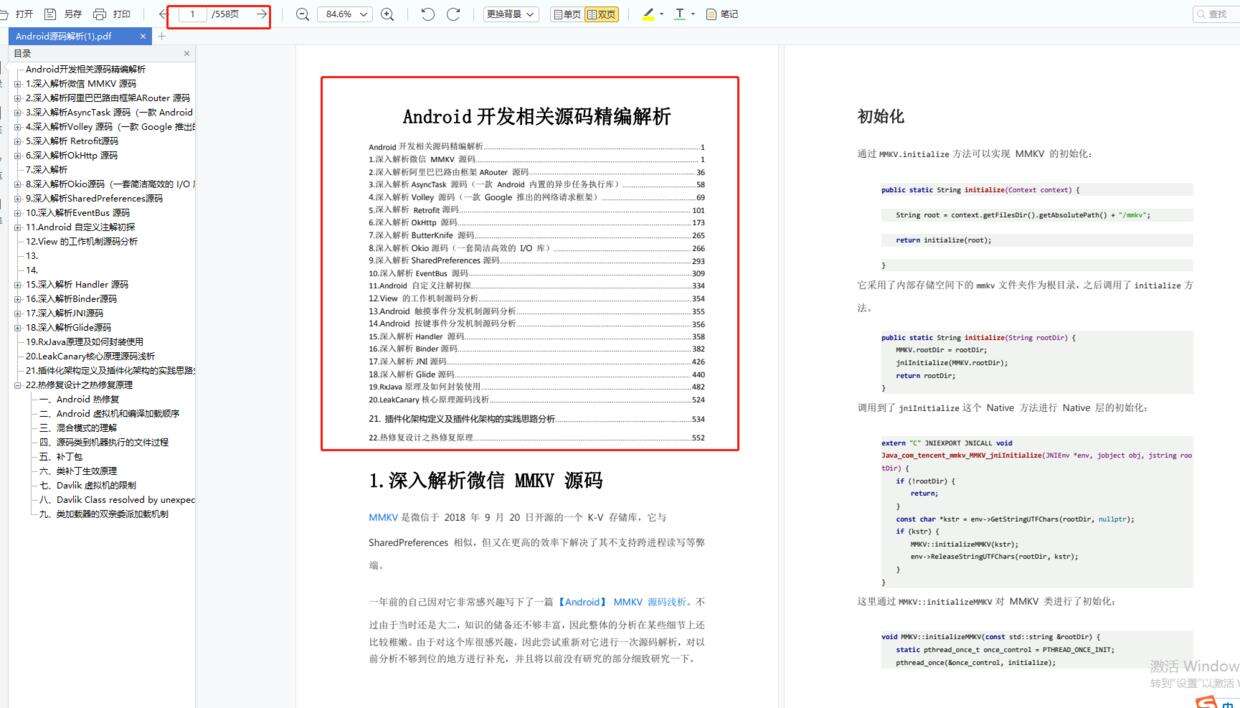Select 六、类补丁生效原理 sub-entry
Image resolution: width=1240 pixels, height=708 pixels.
coord(78,471)
